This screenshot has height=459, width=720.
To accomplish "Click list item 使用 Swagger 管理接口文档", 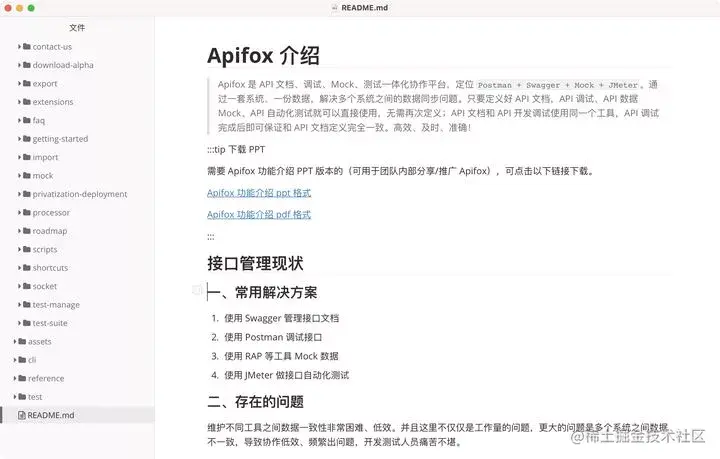I will [281, 318].
